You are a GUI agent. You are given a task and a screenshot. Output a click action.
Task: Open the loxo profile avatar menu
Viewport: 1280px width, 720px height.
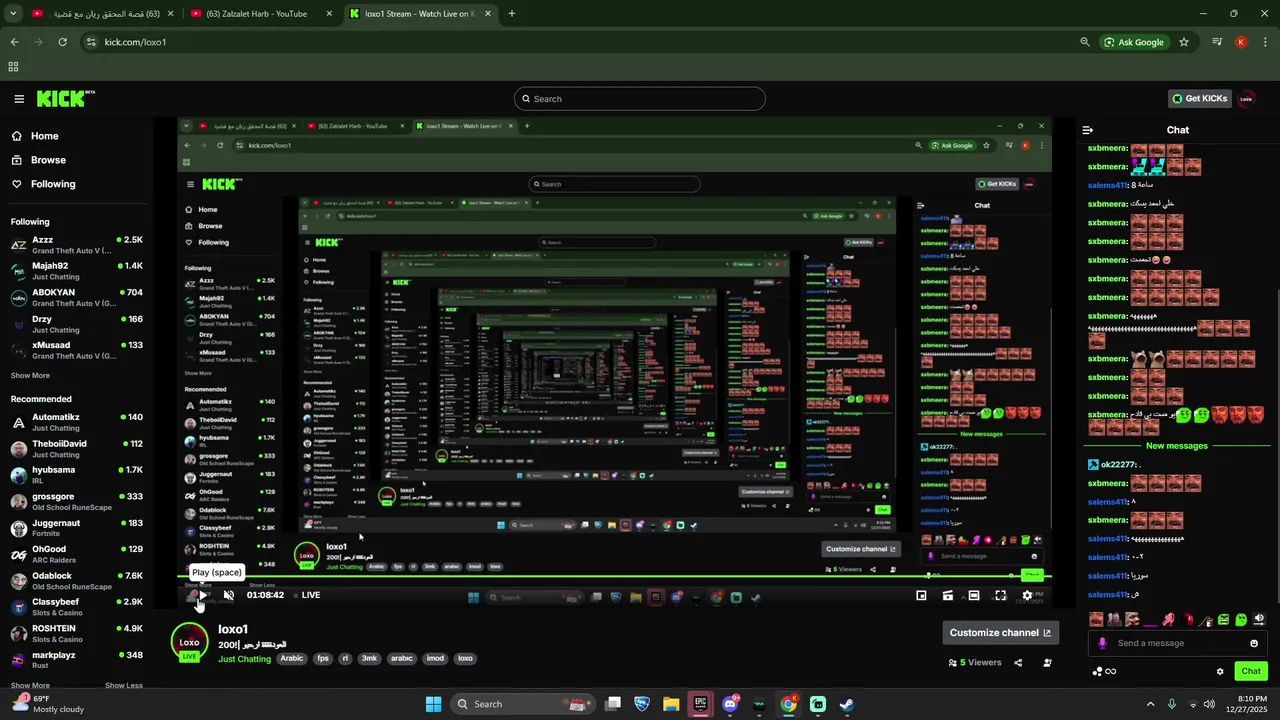[x=1247, y=99]
